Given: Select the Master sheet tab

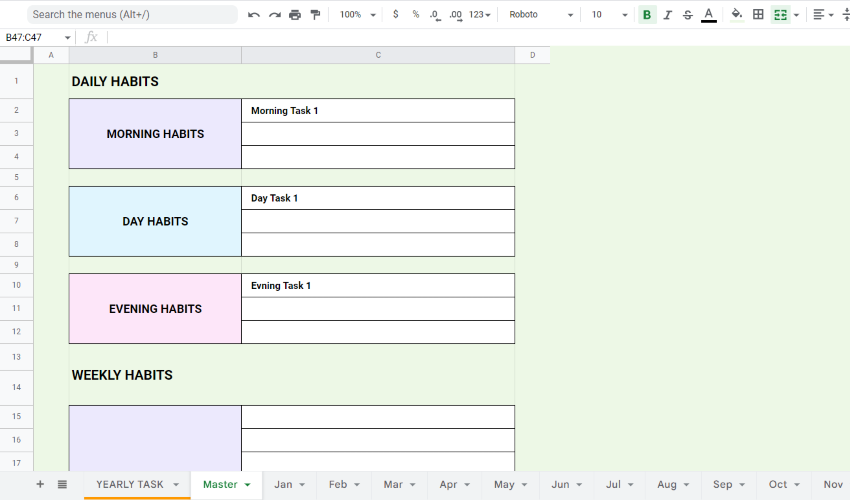Looking at the screenshot, I should tap(220, 484).
